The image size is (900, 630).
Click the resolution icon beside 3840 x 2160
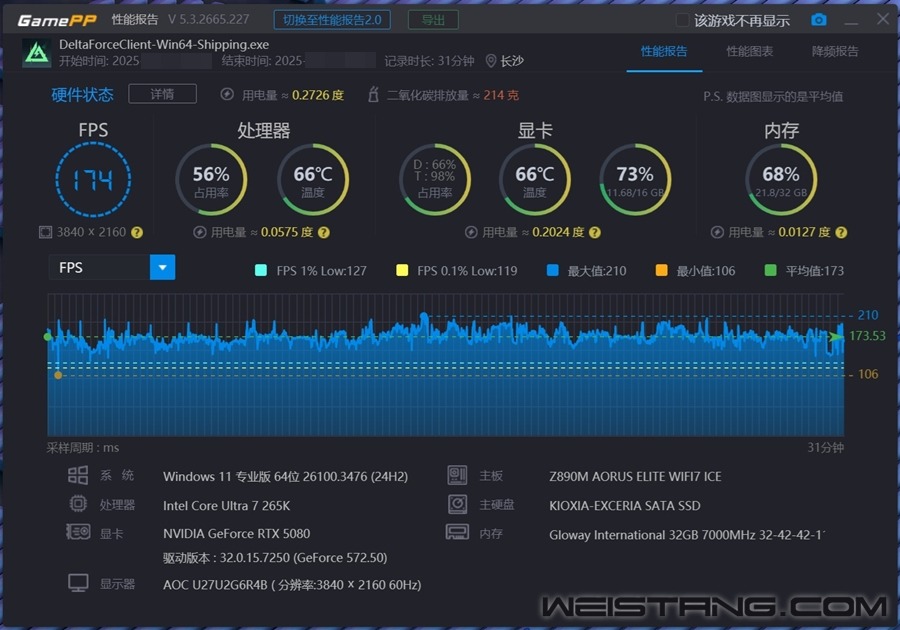click(x=45, y=232)
